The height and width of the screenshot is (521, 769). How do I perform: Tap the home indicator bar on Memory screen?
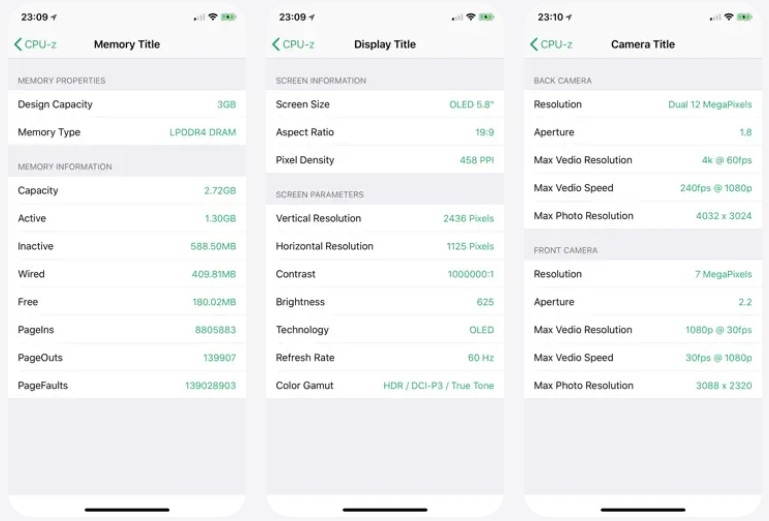coord(127,510)
